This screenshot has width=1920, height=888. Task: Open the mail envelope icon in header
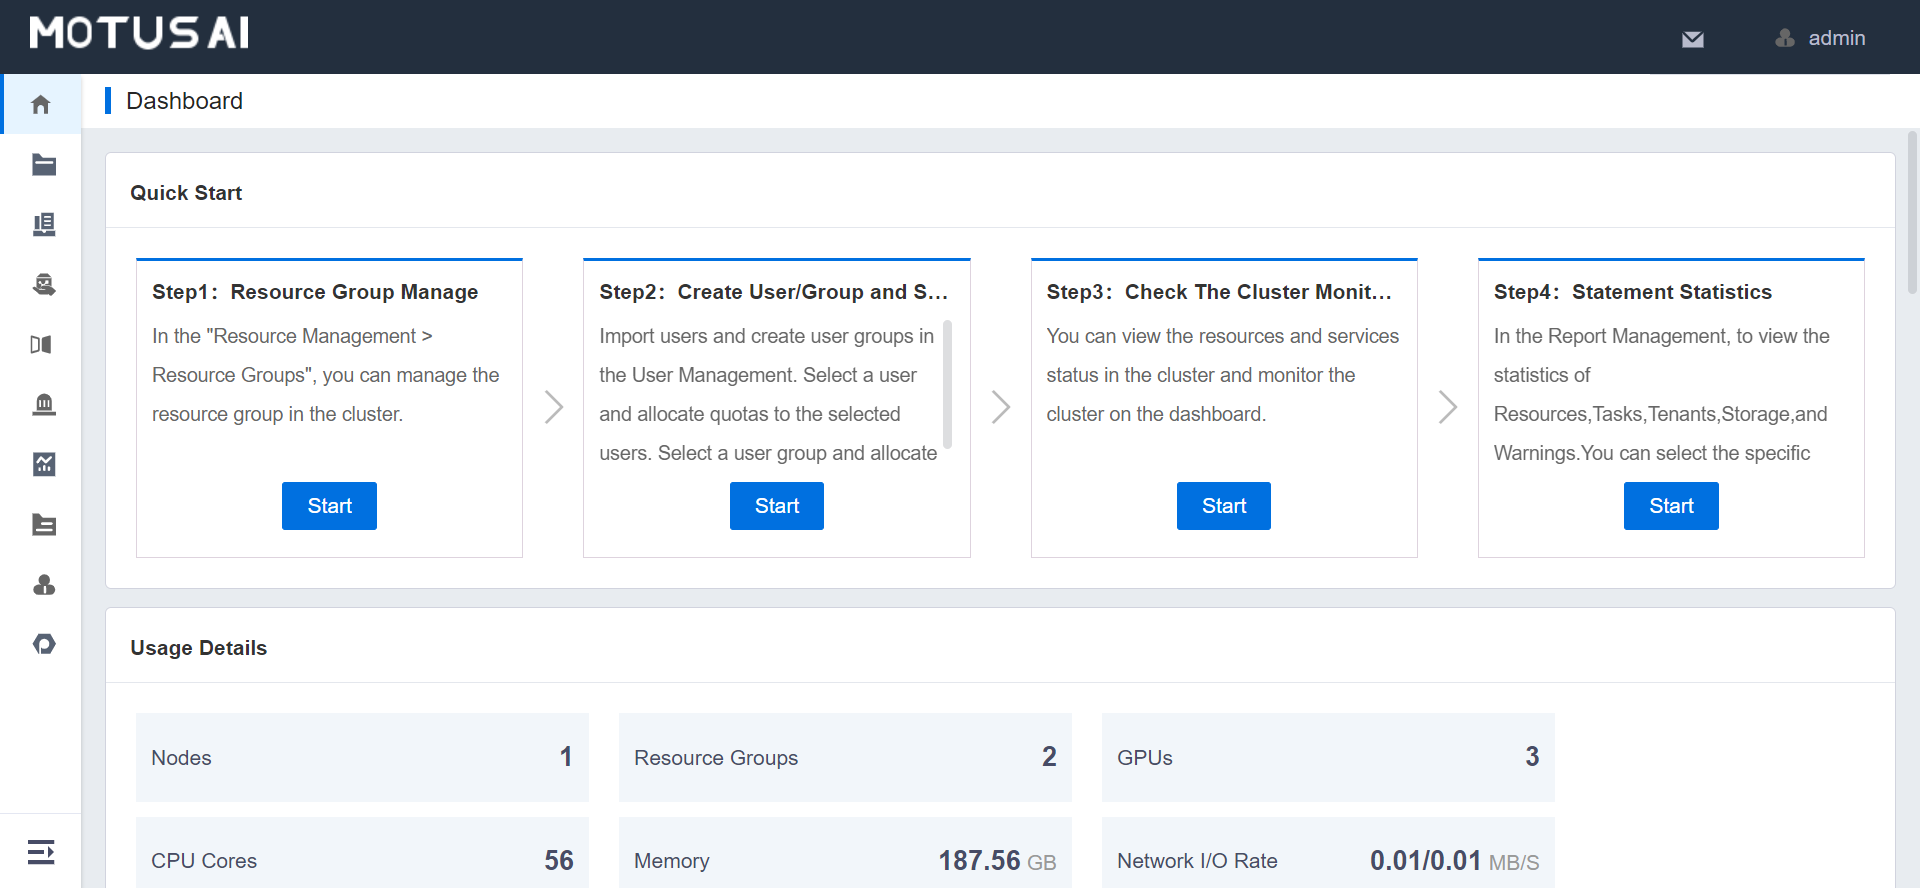pos(1692,39)
